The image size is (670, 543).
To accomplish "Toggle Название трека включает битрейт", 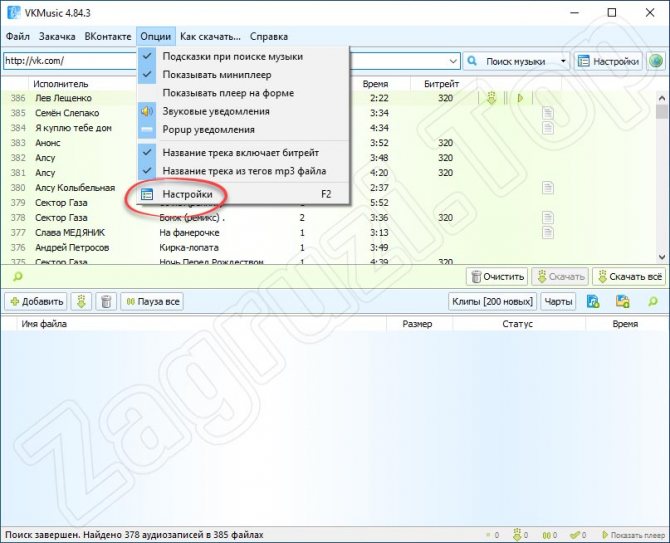I will 244,153.
